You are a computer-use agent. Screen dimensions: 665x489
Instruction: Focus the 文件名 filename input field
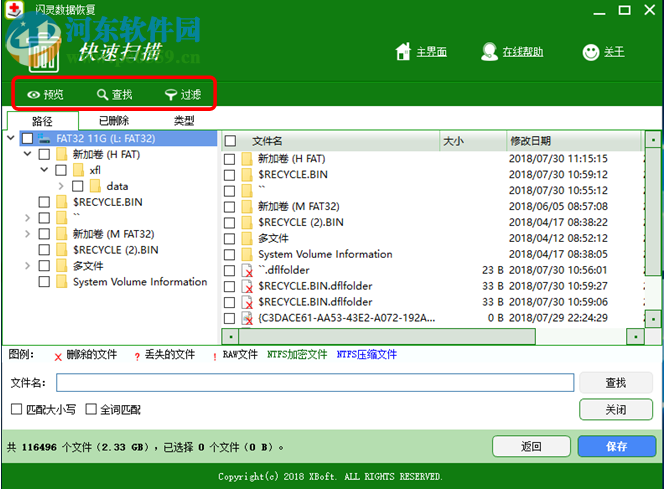pos(315,383)
